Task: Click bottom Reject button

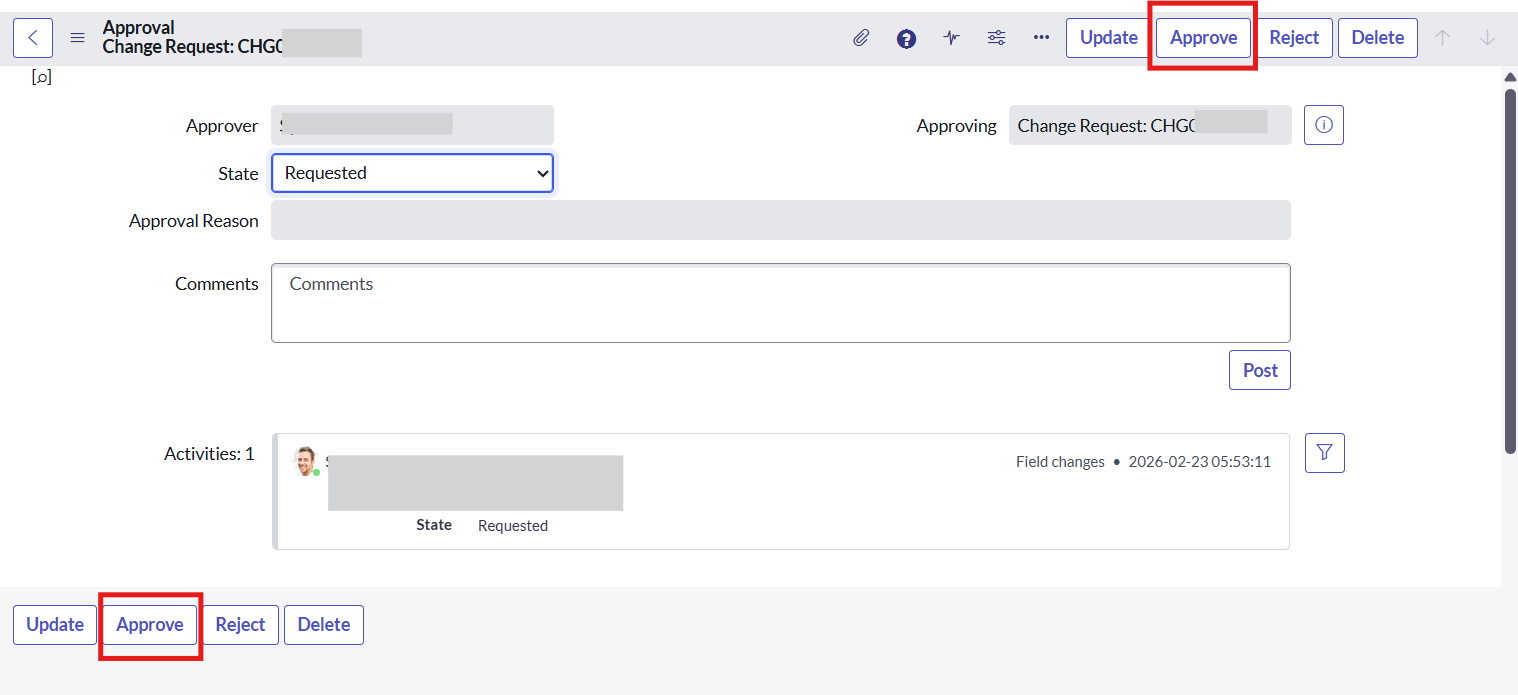Action: 240,625
